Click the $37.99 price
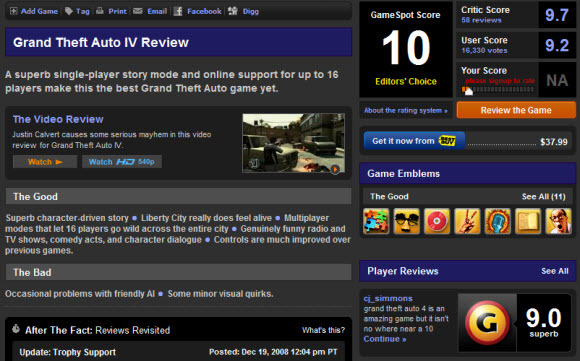This screenshot has width=580, height=361. tap(553, 142)
